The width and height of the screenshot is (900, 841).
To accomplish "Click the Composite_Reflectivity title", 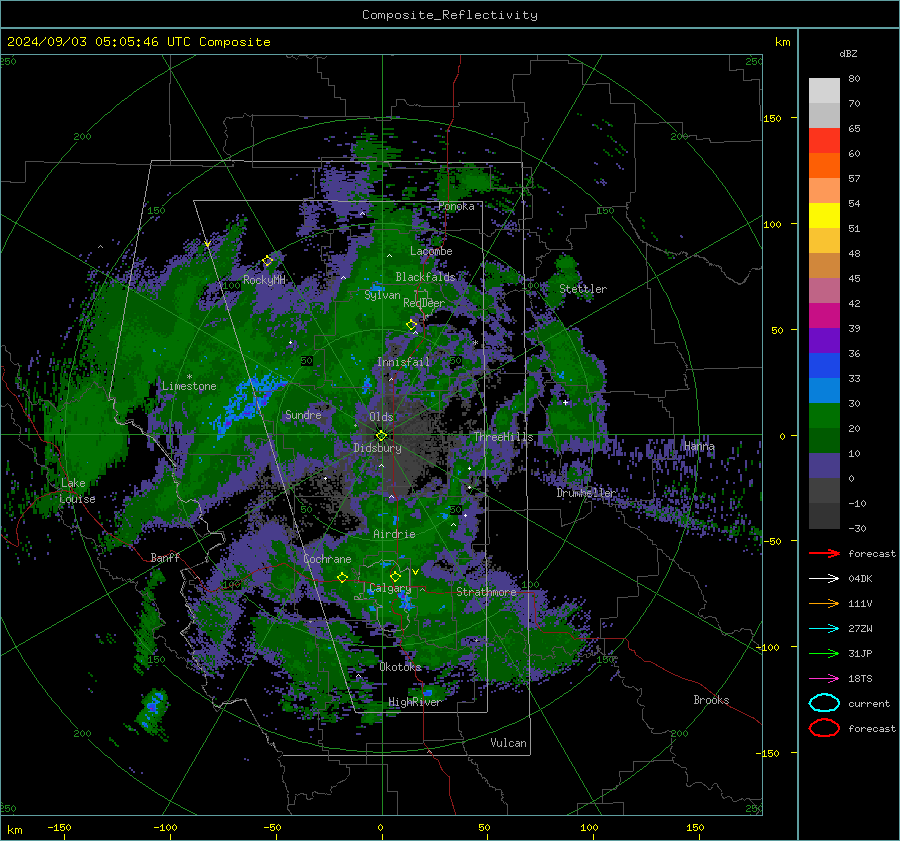I will pyautogui.click(x=449, y=15).
